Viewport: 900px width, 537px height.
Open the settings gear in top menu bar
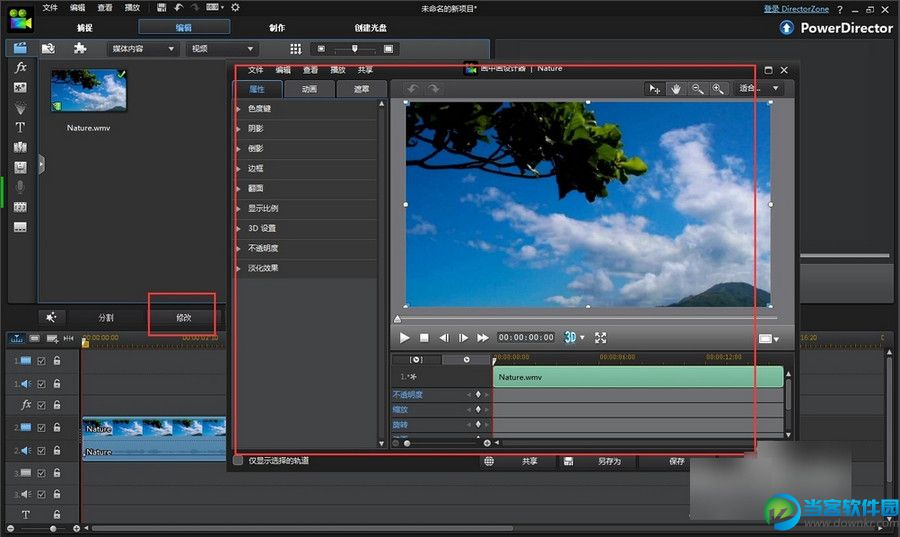click(235, 8)
